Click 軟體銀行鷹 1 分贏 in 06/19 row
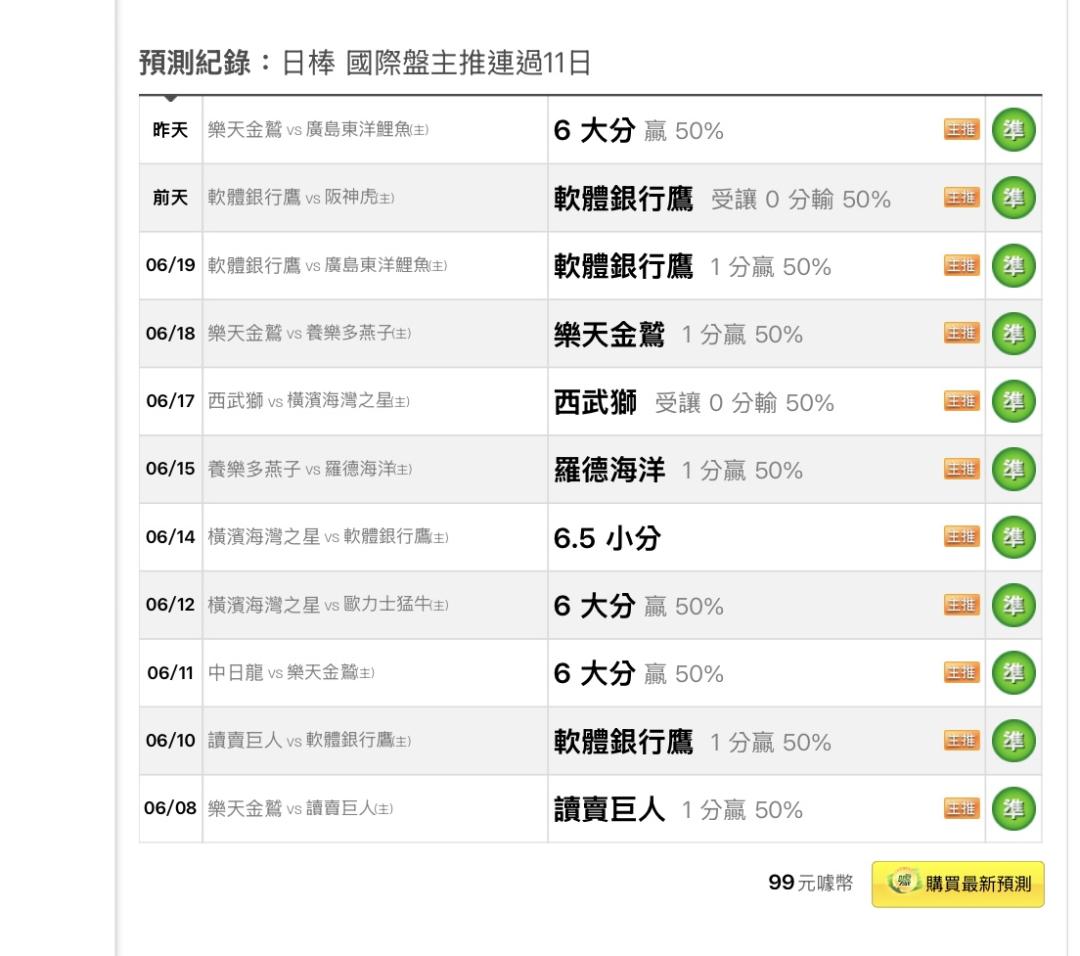The image size is (1080, 956). pyautogui.click(x=692, y=267)
